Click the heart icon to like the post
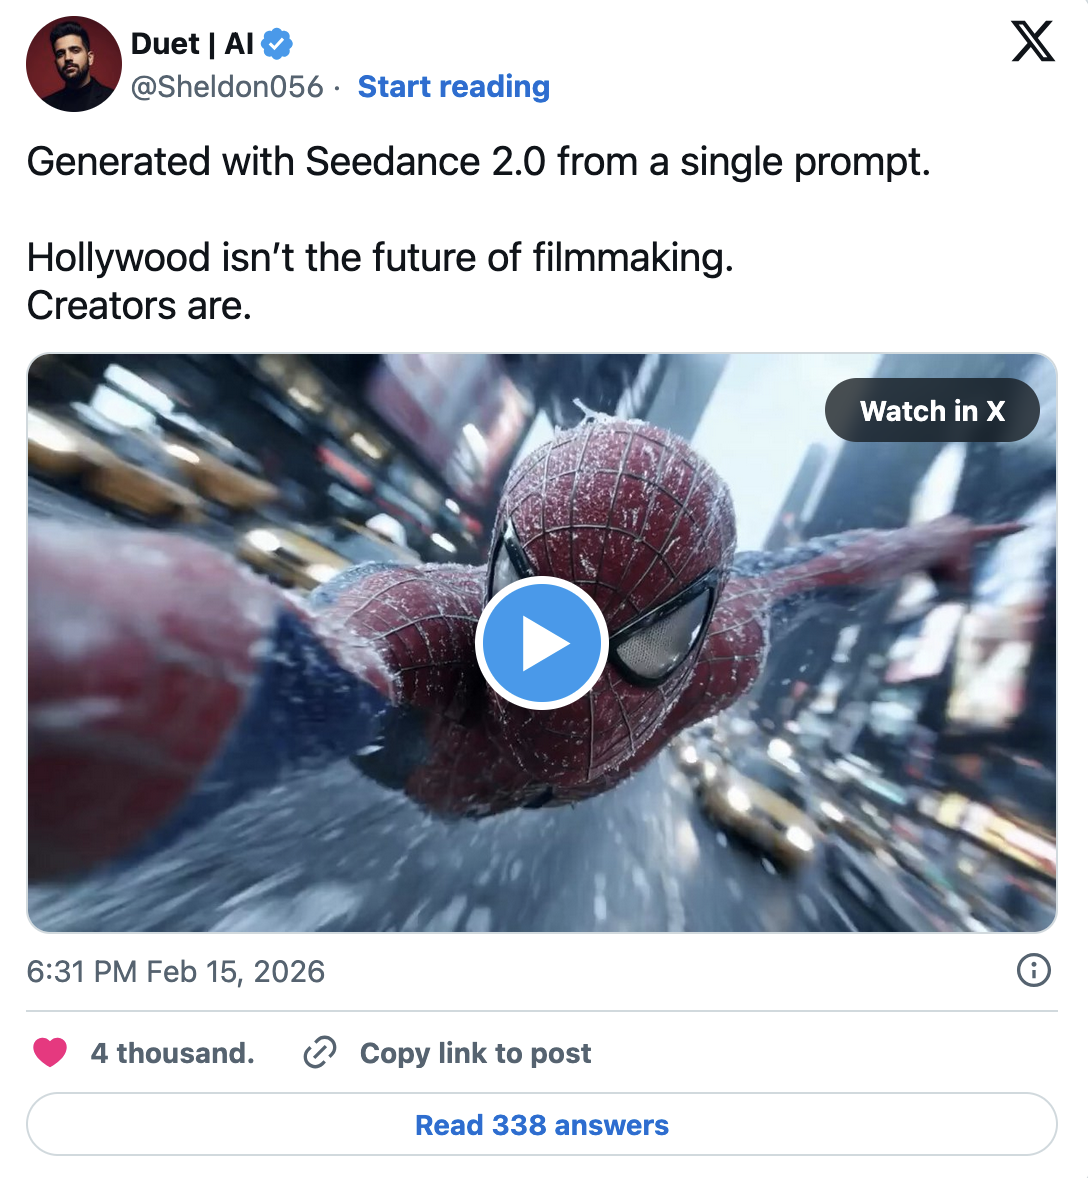The image size is (1088, 1178). (x=49, y=1052)
